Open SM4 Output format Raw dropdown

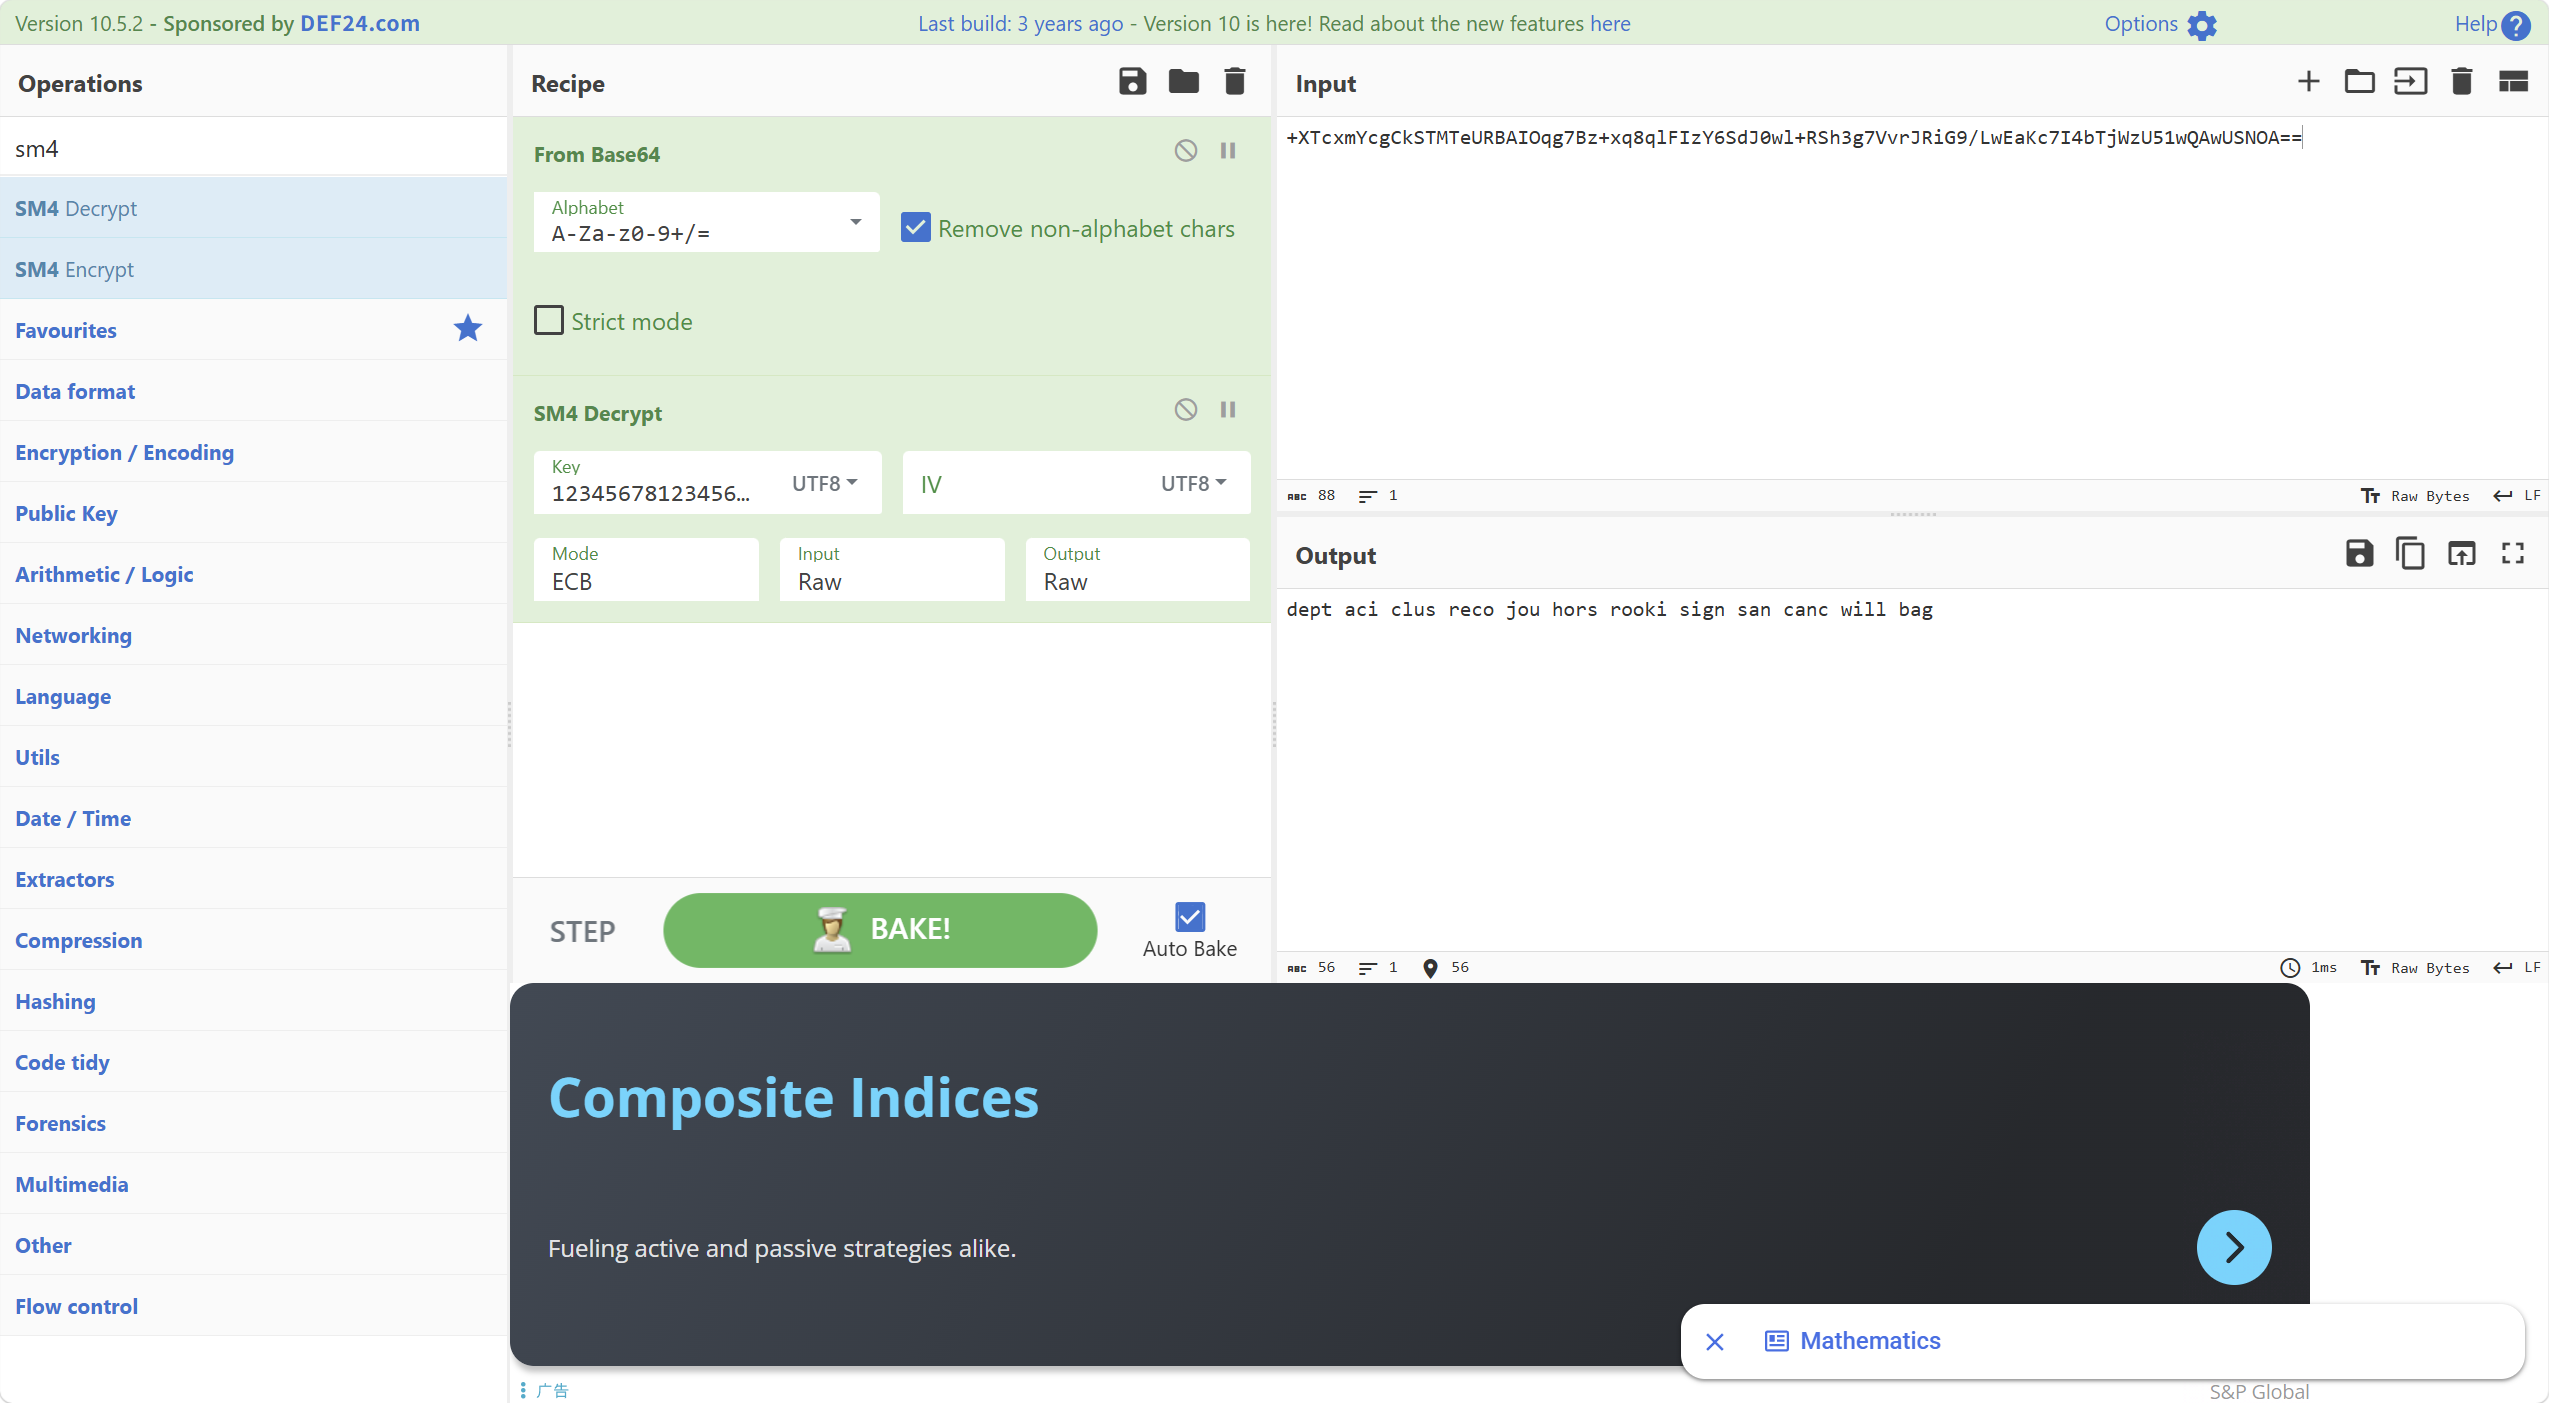[x=1137, y=570]
